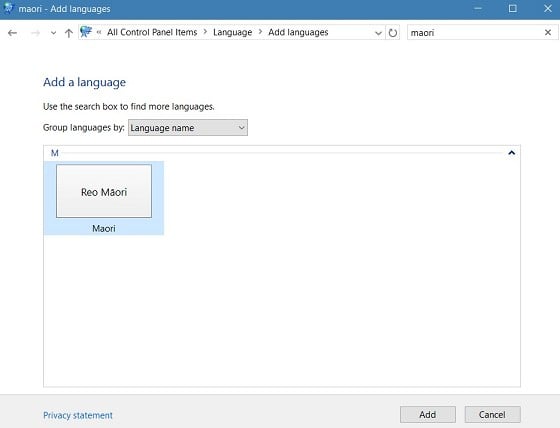
Task: Navigate to All Control Panel Items breadcrumb
Action: pos(152,32)
